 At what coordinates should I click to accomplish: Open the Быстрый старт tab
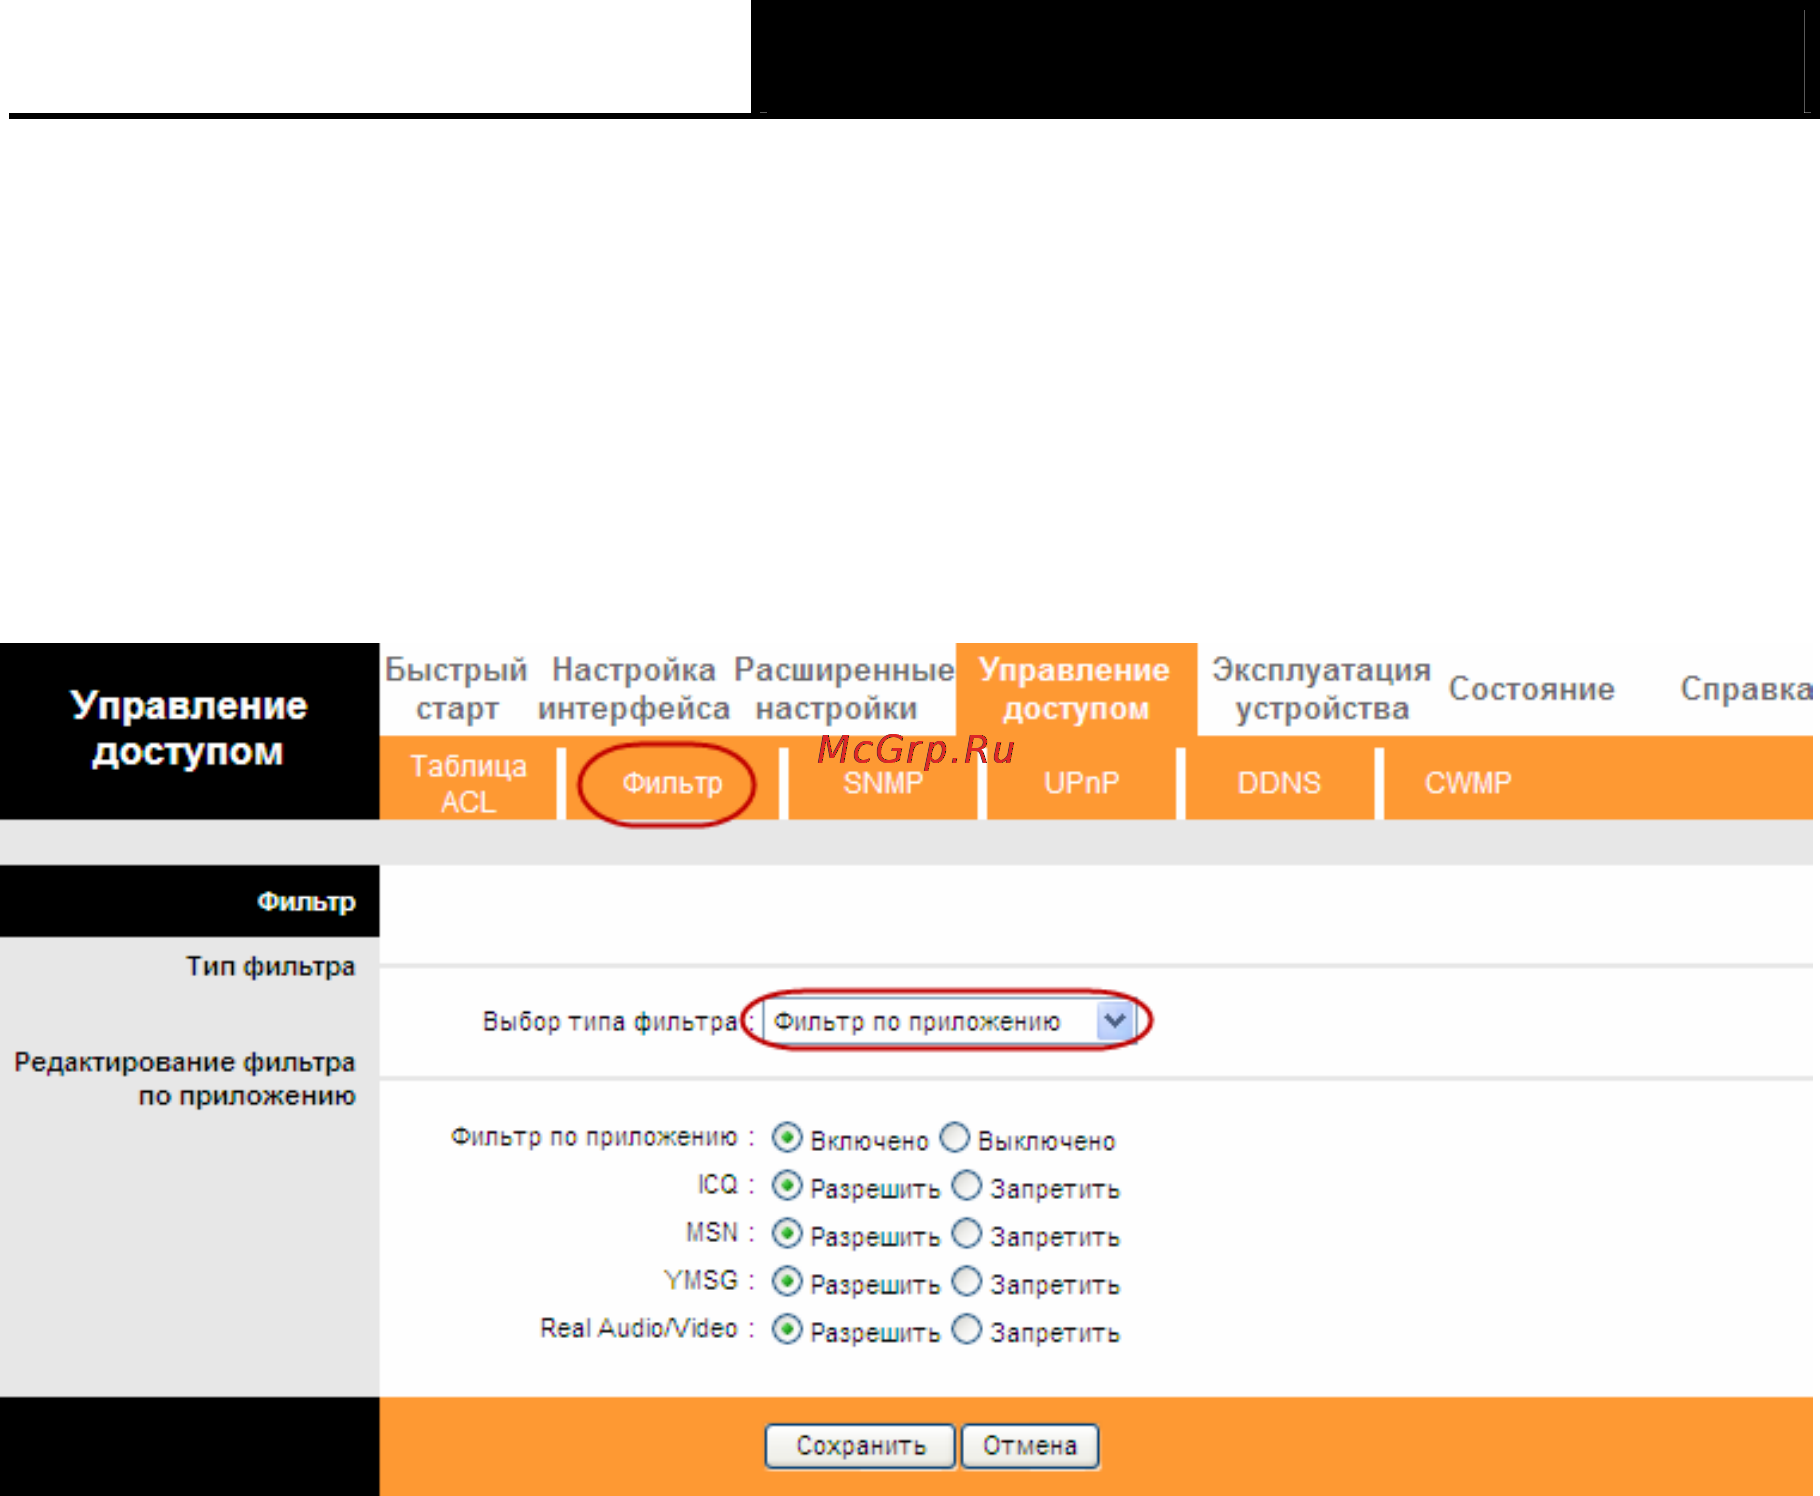click(x=457, y=688)
